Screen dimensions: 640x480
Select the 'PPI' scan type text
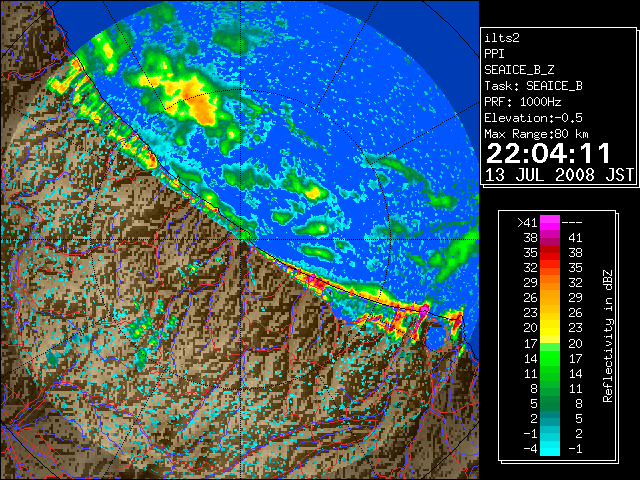[494, 54]
